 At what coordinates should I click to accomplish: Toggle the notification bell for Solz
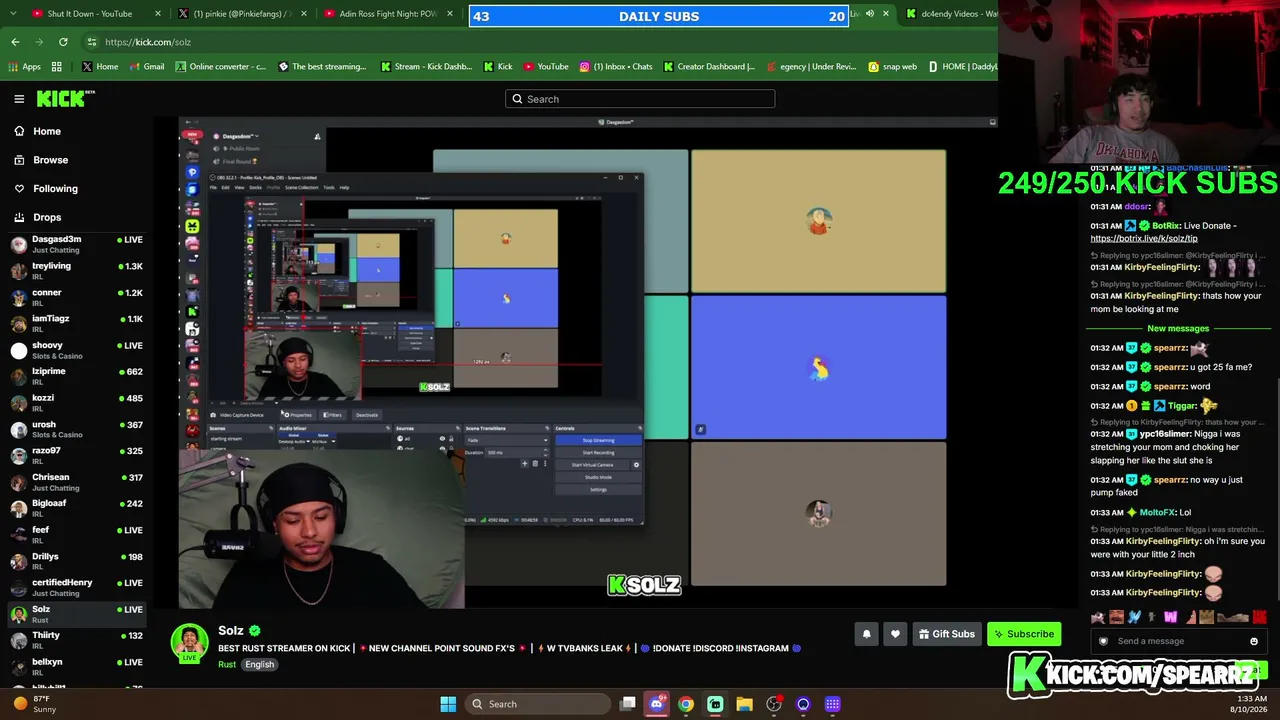[867, 634]
